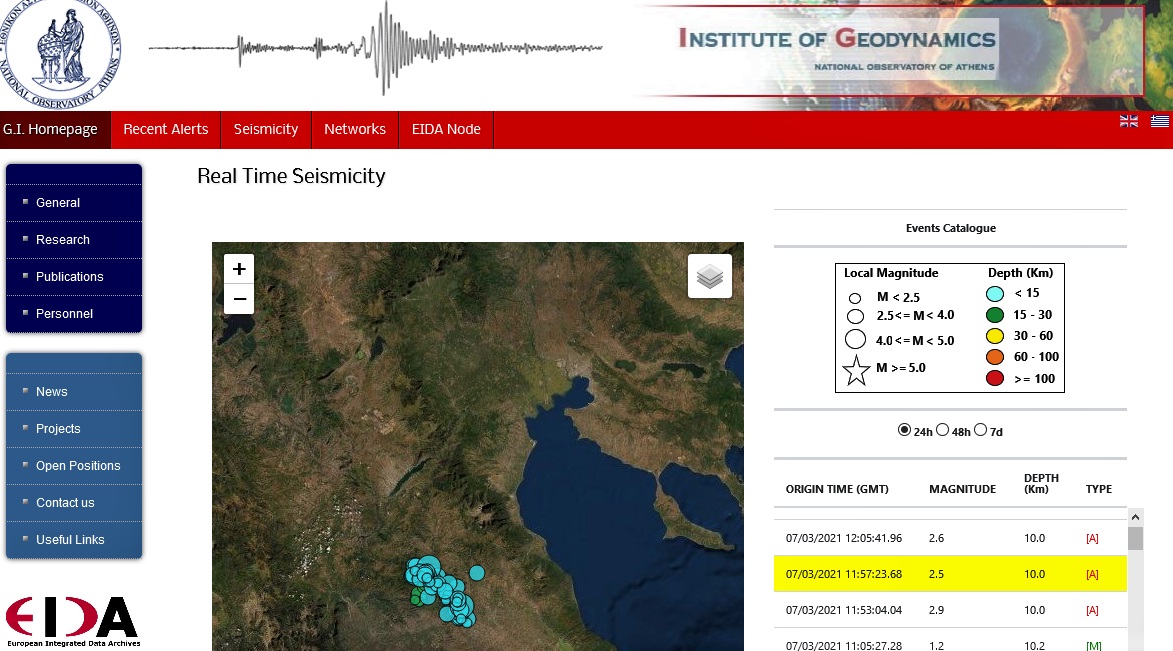Click the isolated cyan earthquake marker on map
This screenshot has height=651, width=1173.
pos(477,573)
